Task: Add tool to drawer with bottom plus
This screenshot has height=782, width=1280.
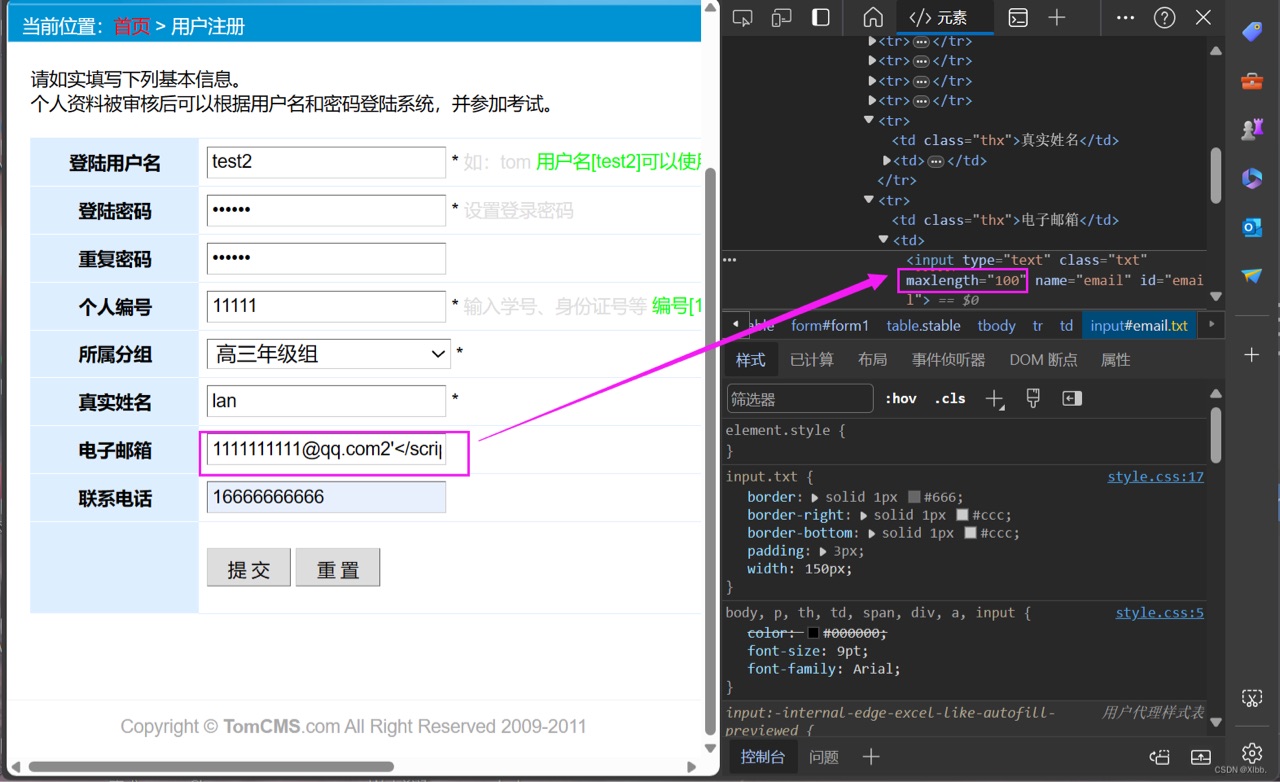Action: coord(871,757)
